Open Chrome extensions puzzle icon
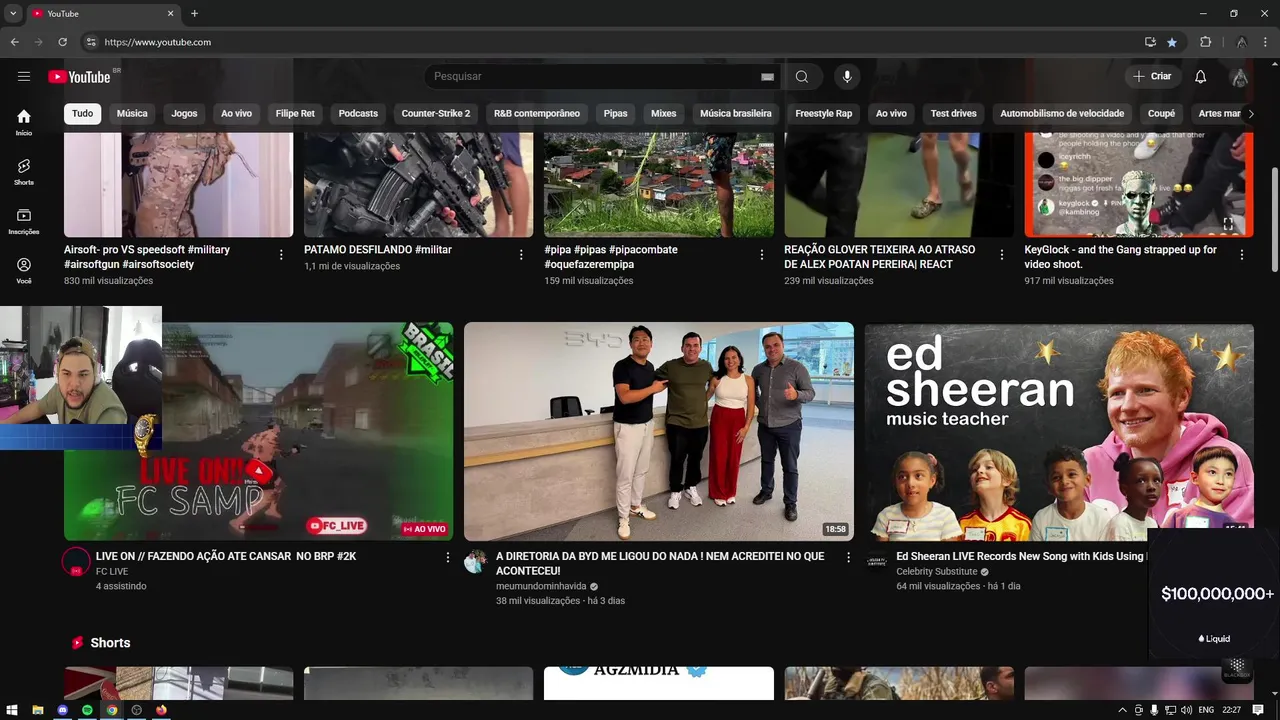This screenshot has height=720, width=1280. coord(1205,42)
